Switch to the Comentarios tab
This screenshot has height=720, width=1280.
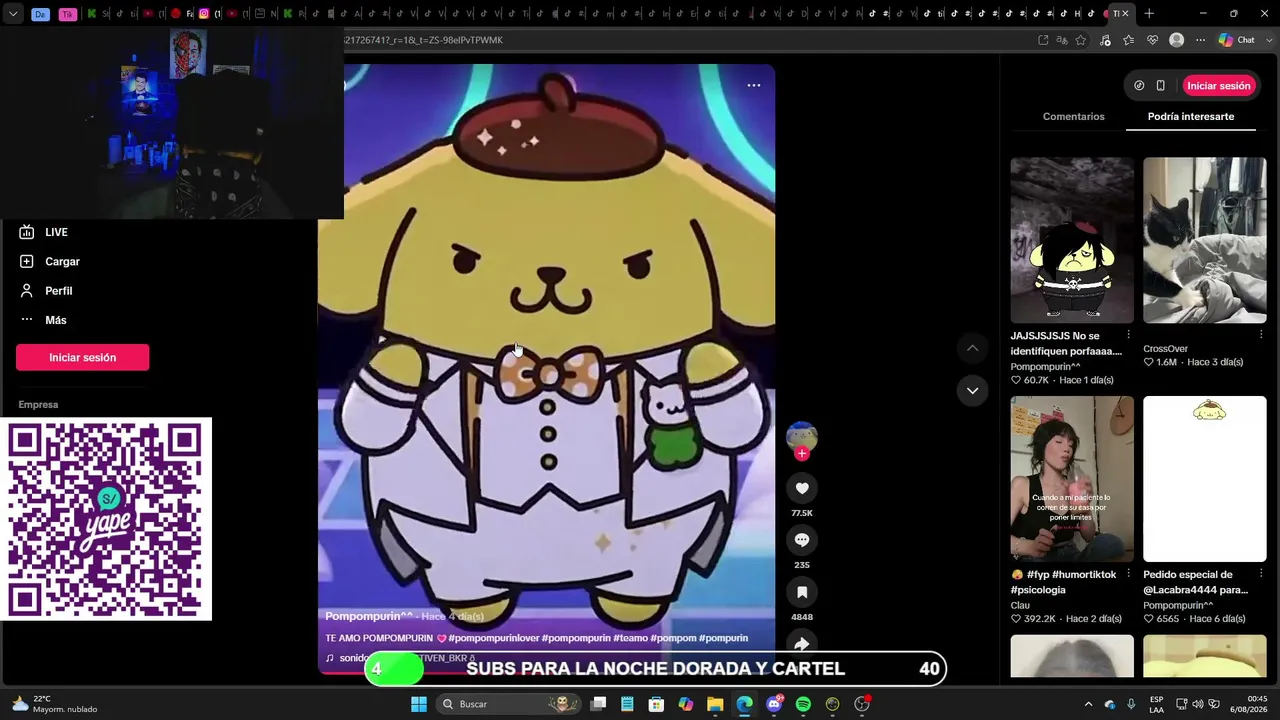click(1074, 117)
